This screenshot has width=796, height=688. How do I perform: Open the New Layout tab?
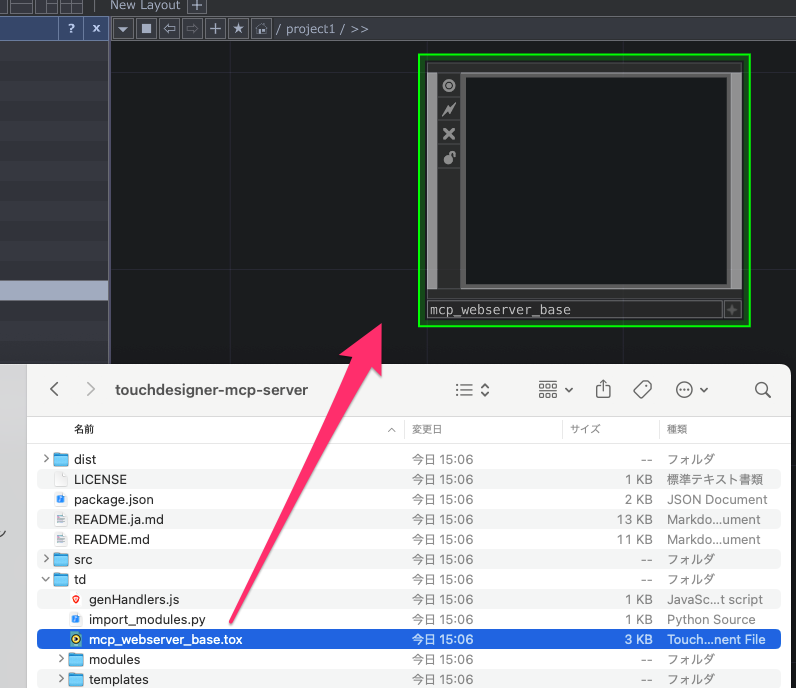pyautogui.click(x=145, y=6)
